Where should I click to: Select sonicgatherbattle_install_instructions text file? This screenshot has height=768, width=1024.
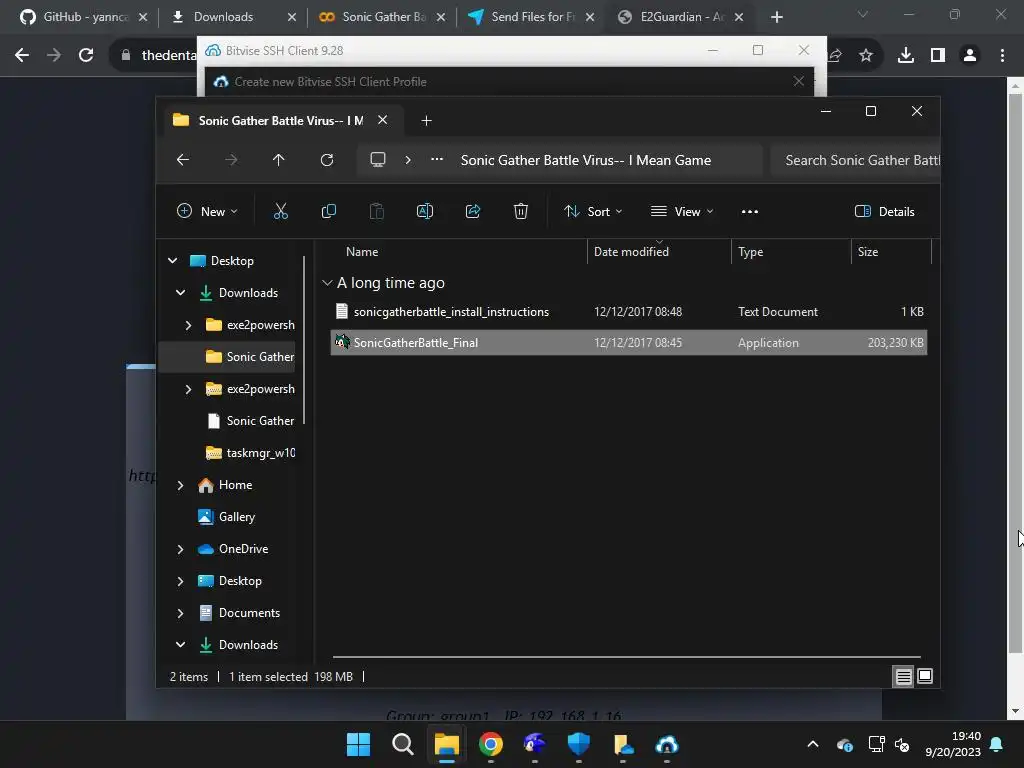(628, 312)
